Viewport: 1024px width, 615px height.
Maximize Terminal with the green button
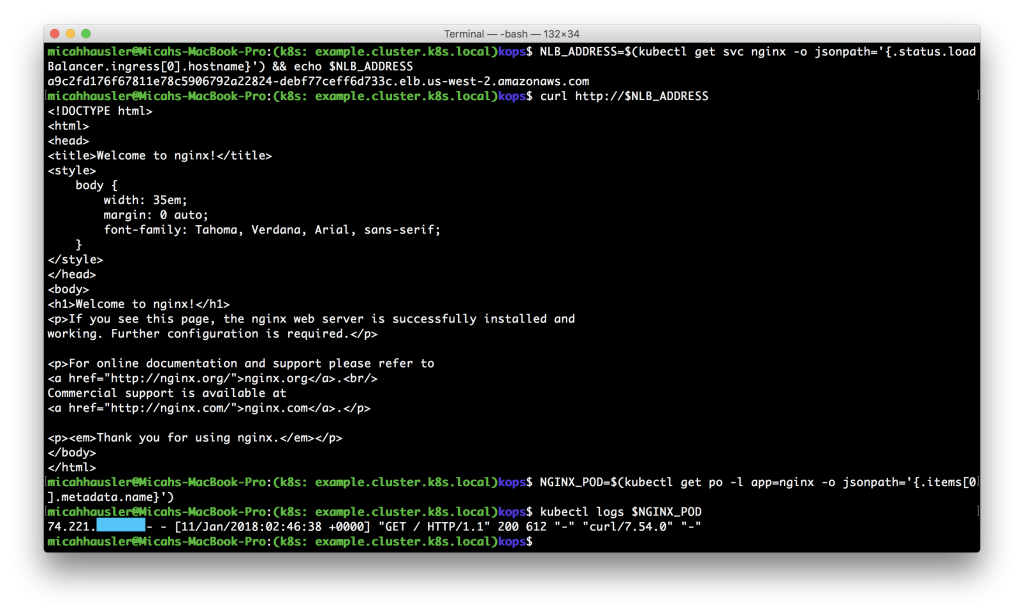click(86, 33)
